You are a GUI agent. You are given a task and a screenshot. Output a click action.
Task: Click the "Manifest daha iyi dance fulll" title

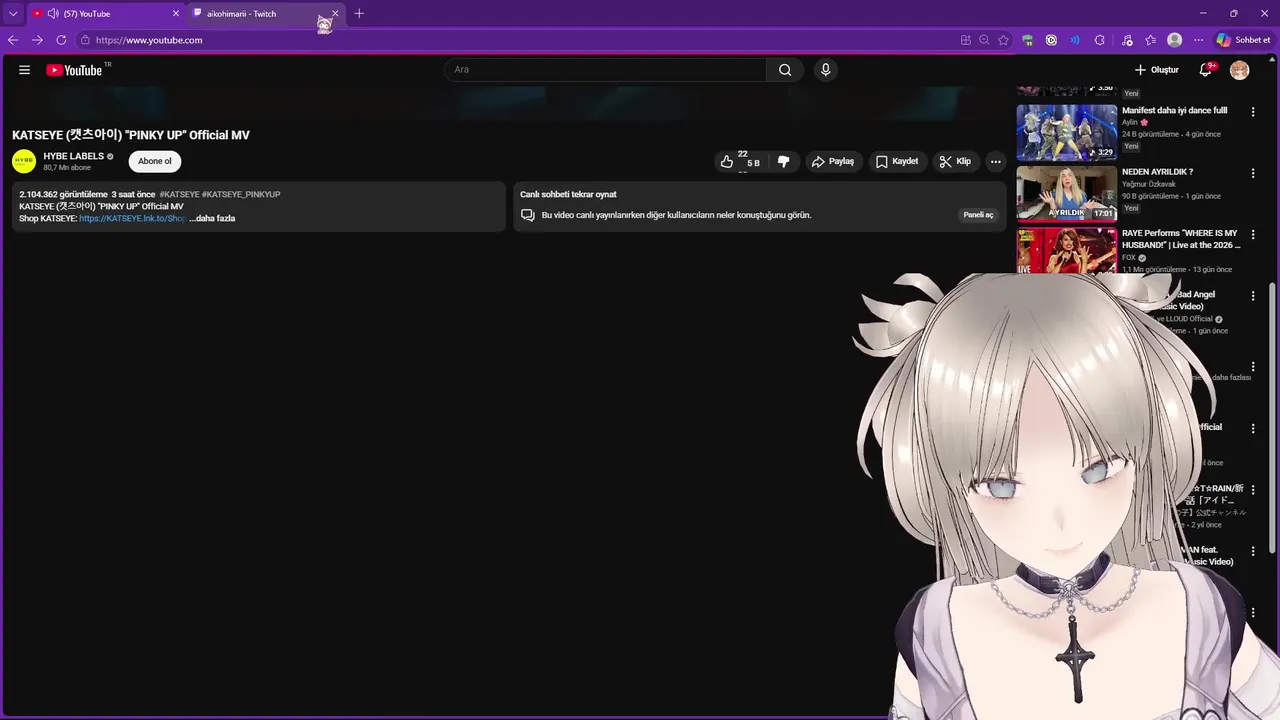1174,110
